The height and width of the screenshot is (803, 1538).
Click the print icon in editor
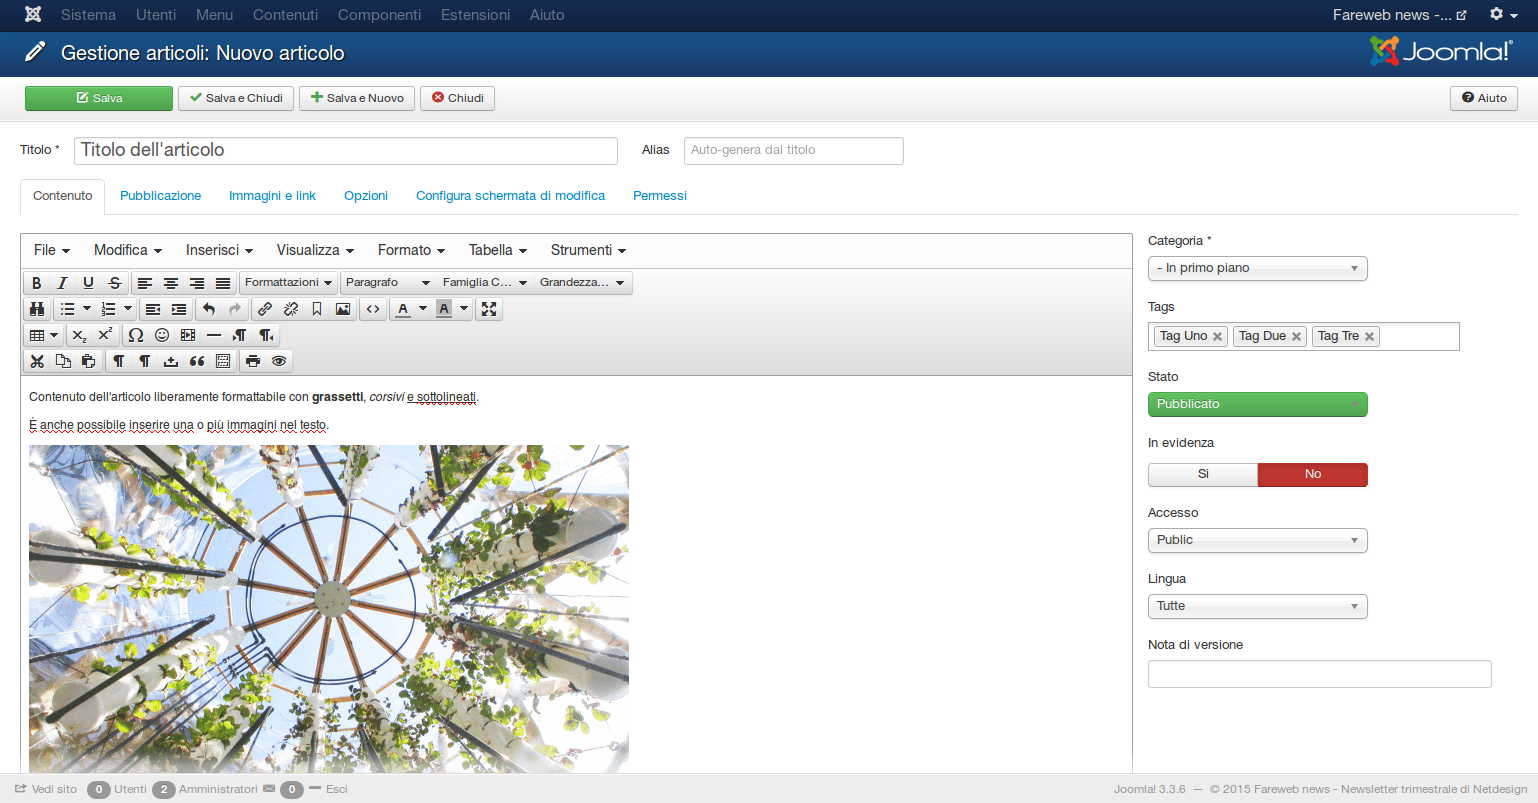(x=253, y=361)
